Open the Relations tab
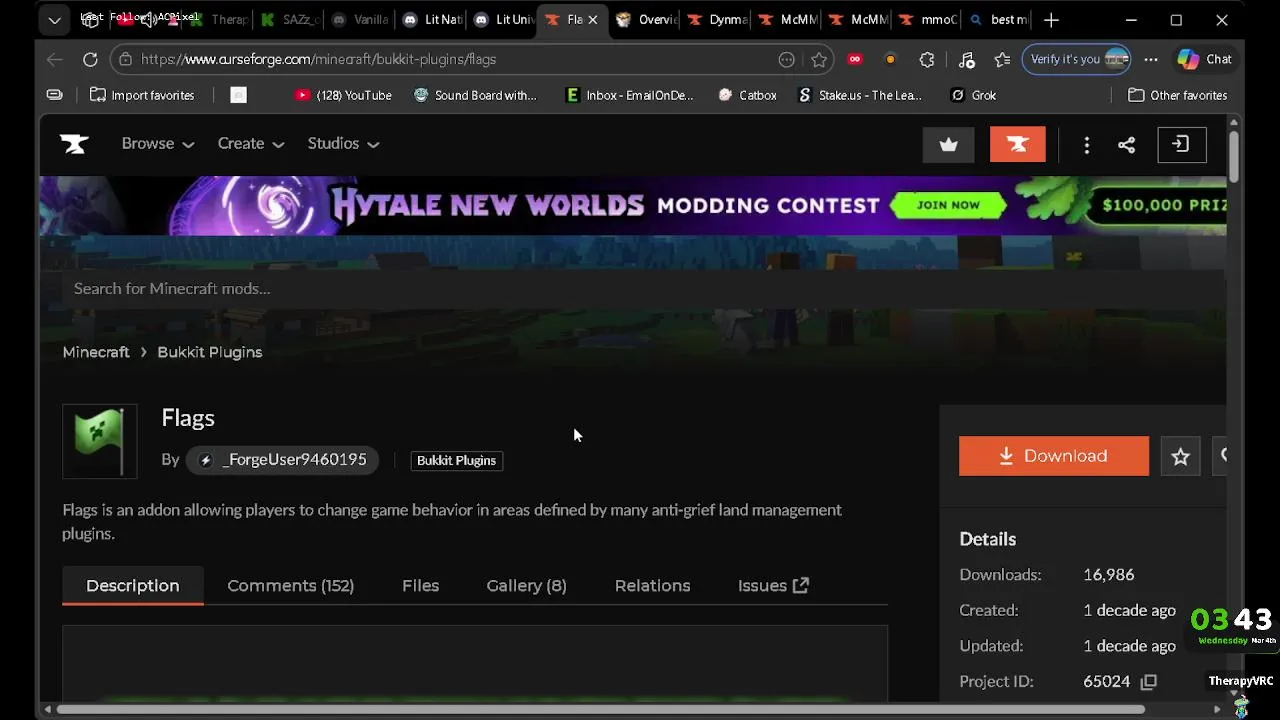 653,586
